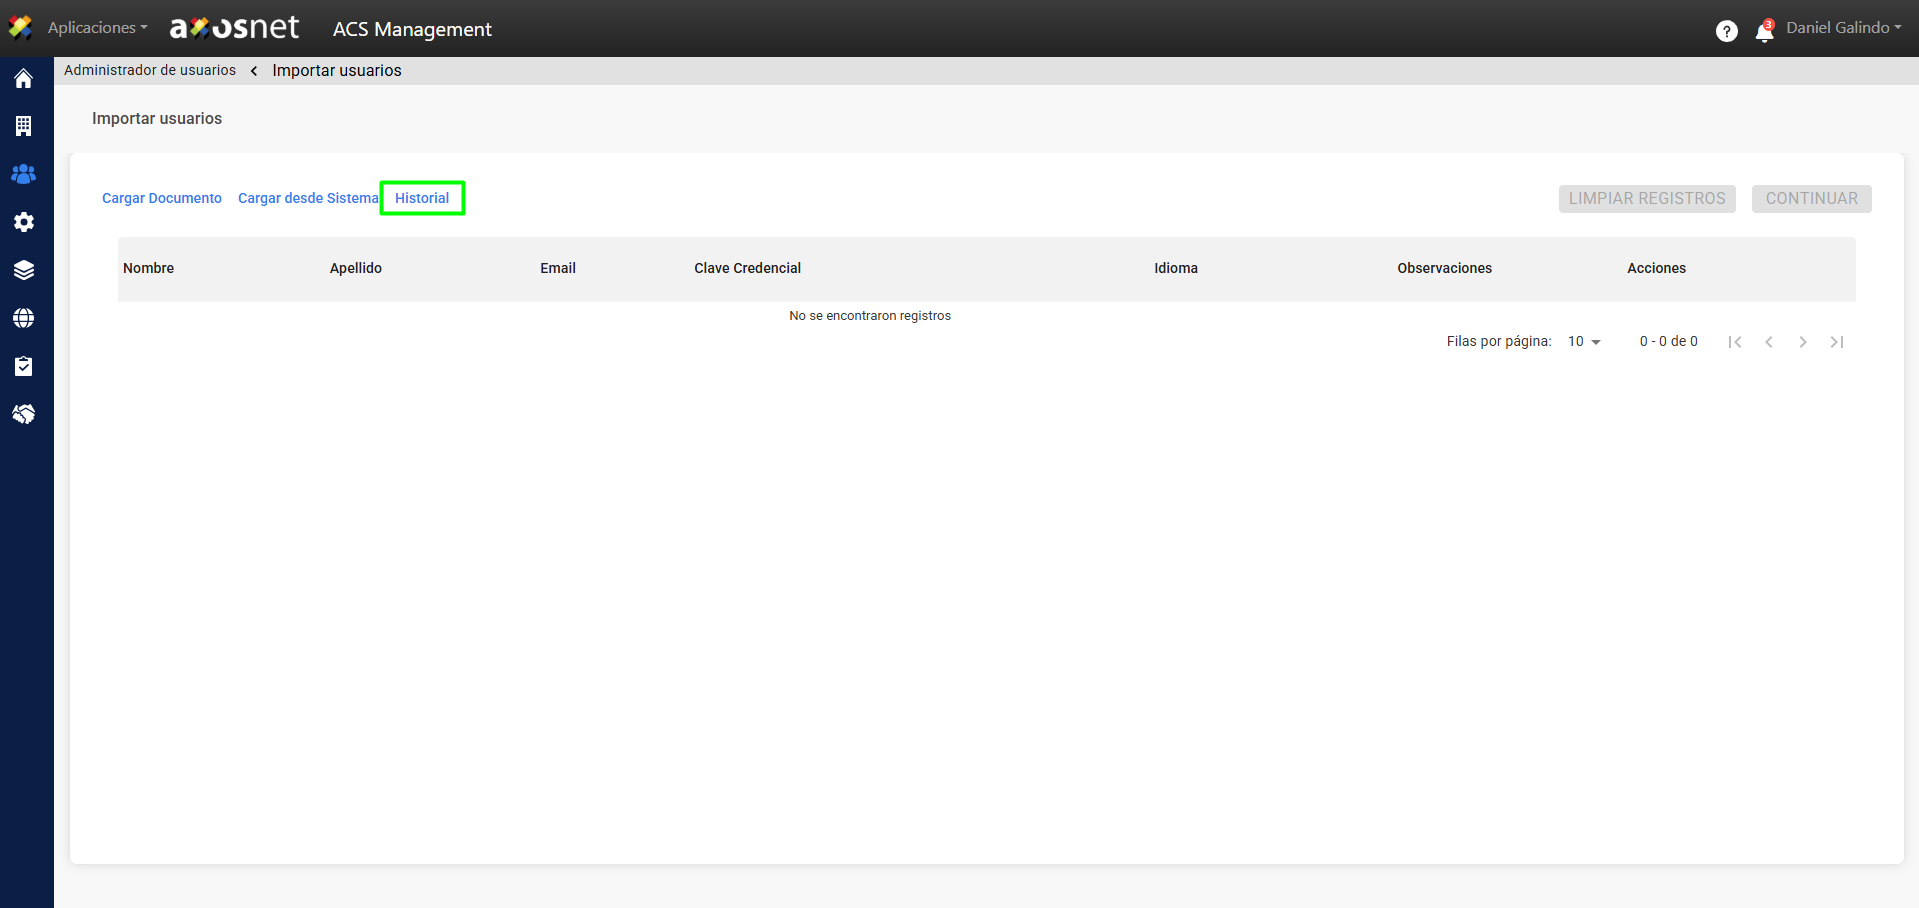Click the CONTINUAR button

pos(1811,198)
